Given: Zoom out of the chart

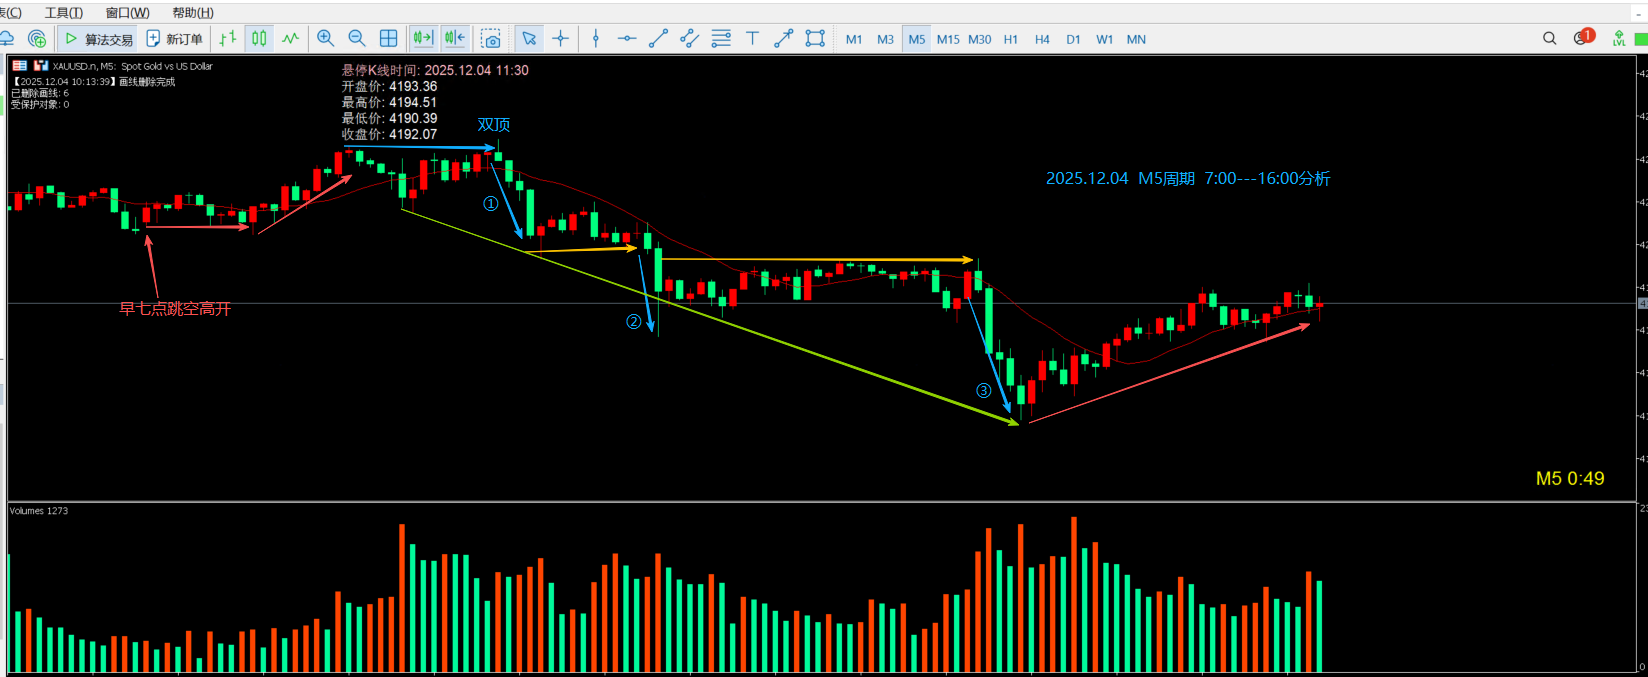Looking at the screenshot, I should tap(357, 38).
